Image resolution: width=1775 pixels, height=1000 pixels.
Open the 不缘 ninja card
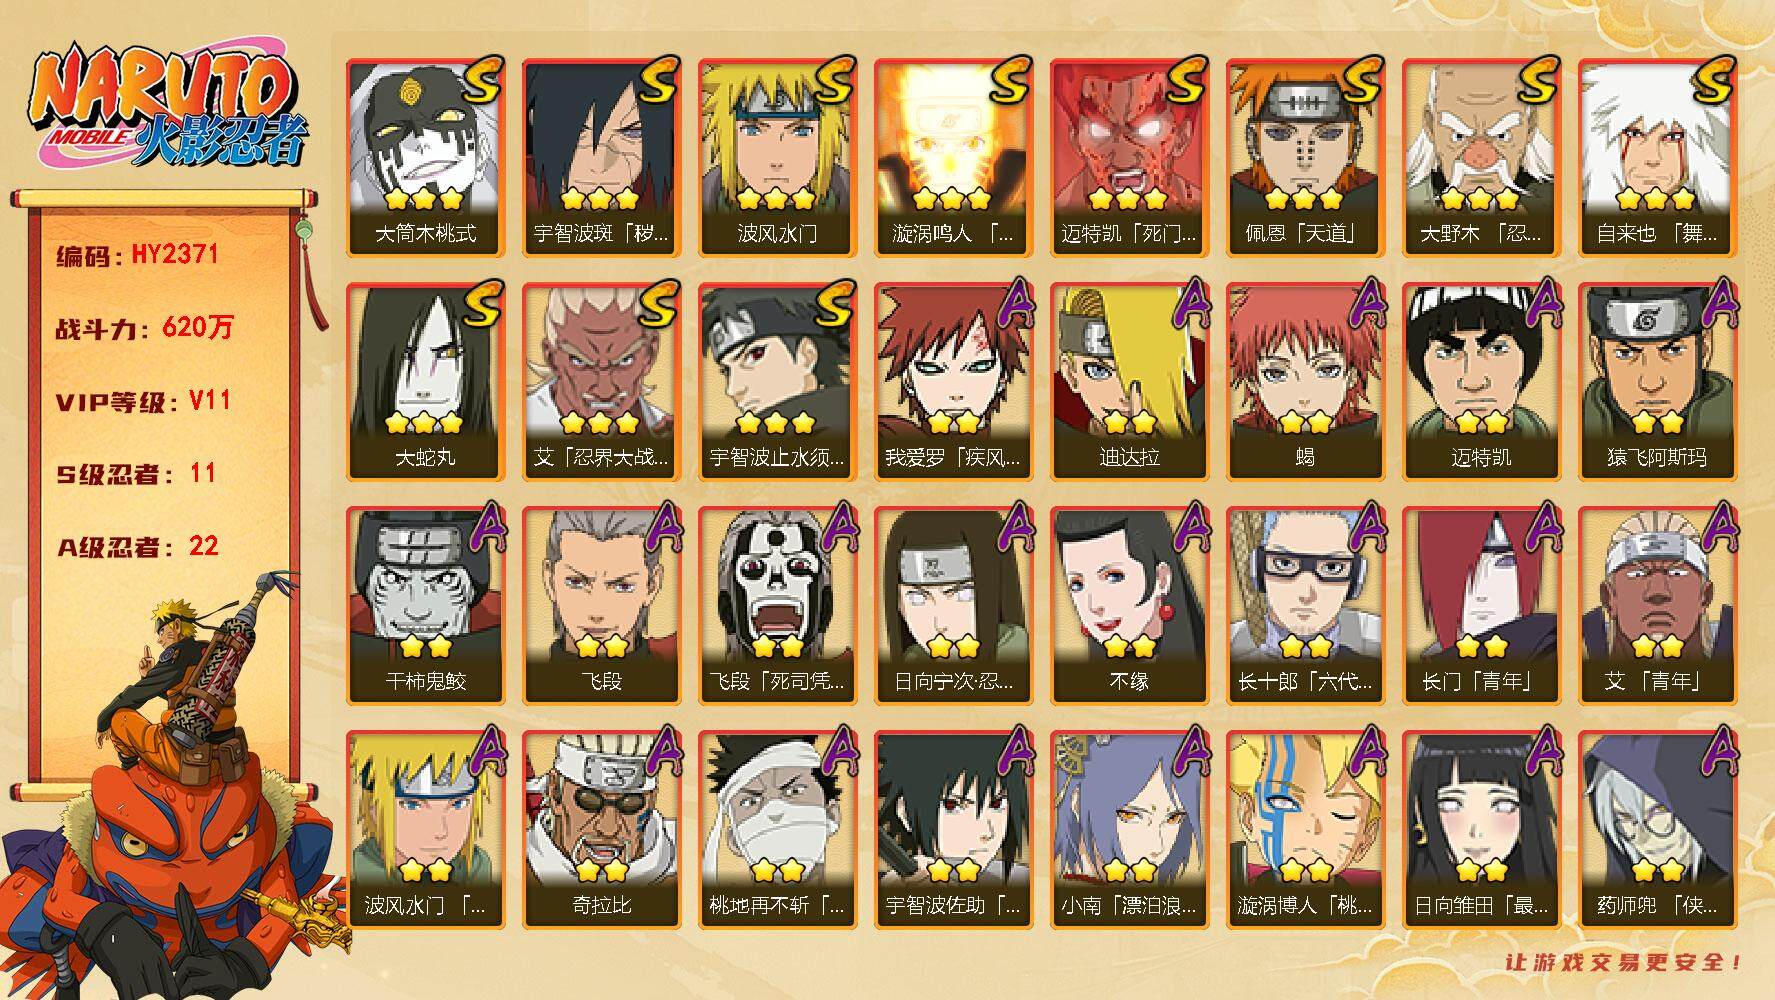(1130, 605)
